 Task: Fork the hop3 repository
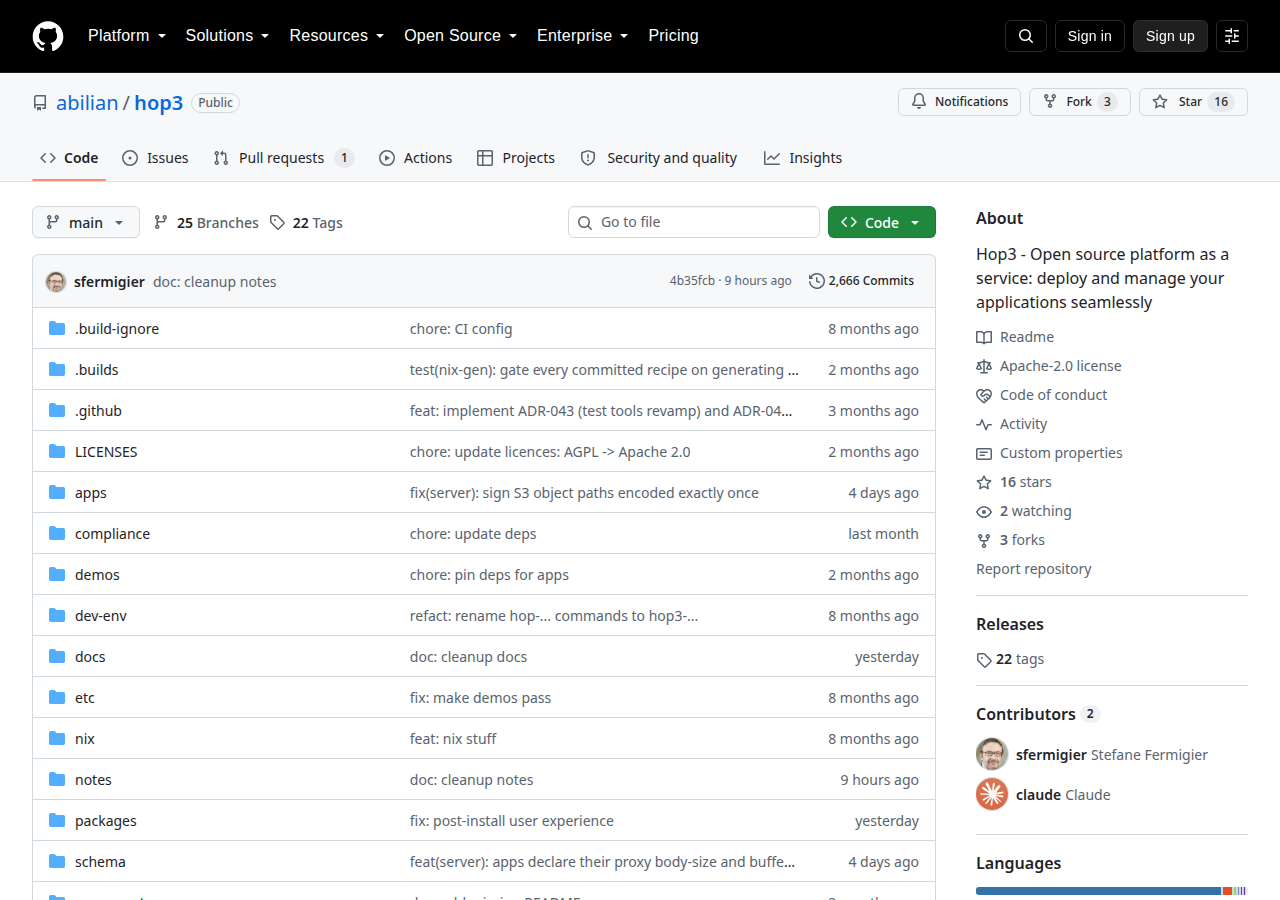pyautogui.click(x=1080, y=102)
